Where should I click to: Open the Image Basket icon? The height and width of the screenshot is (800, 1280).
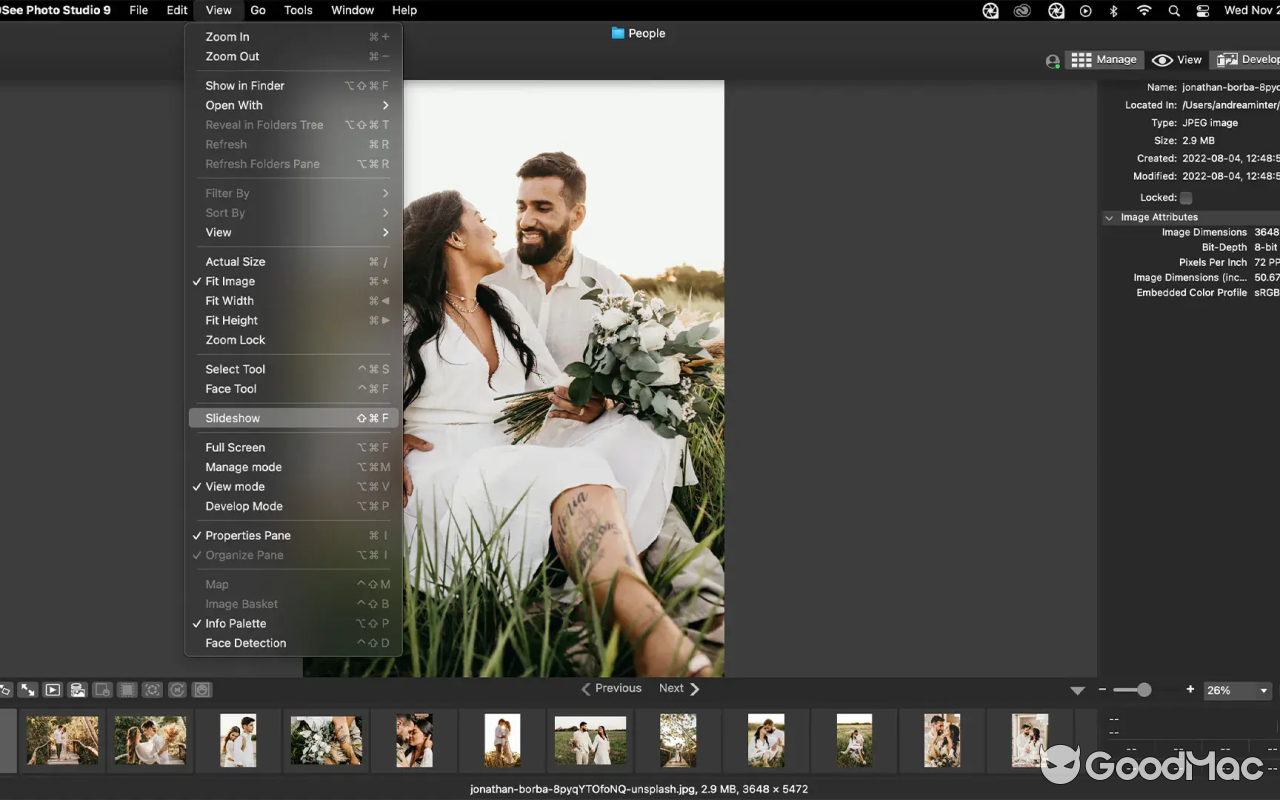pyautogui.click(x=78, y=689)
